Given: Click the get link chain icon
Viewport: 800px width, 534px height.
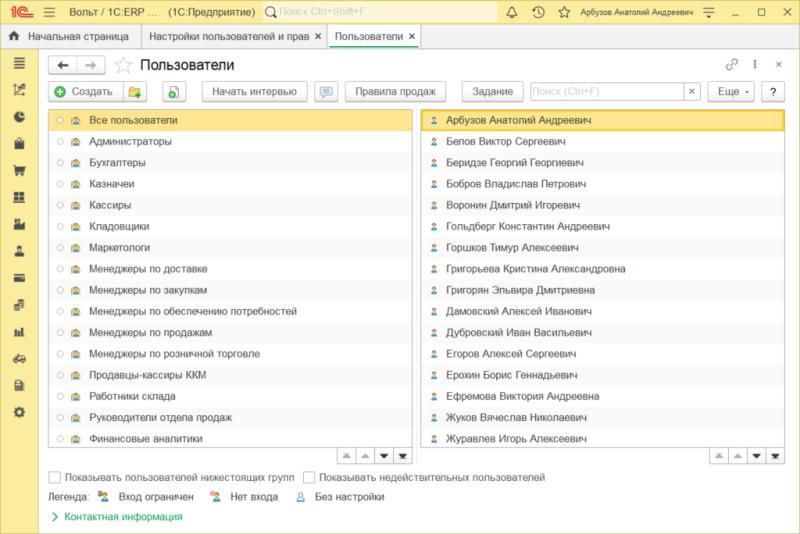Looking at the screenshot, I should [731, 64].
